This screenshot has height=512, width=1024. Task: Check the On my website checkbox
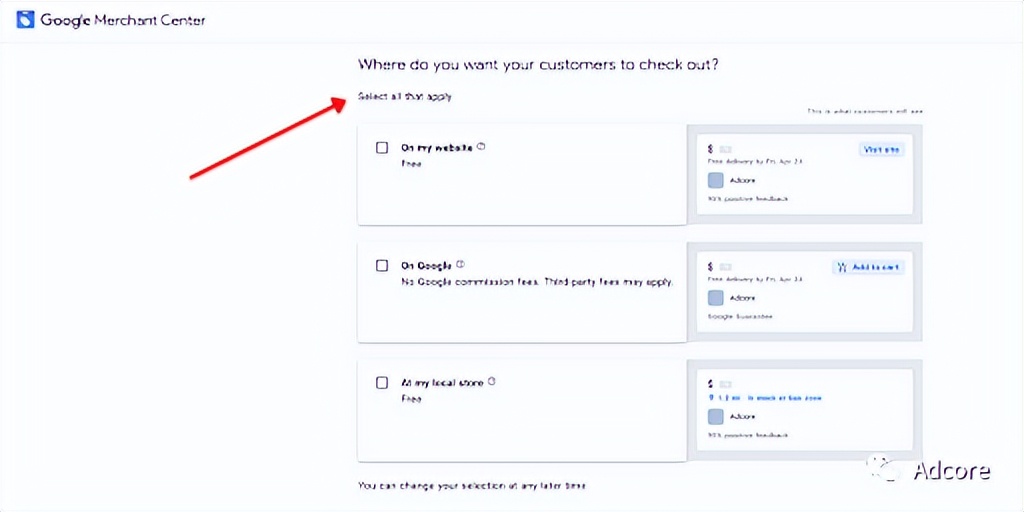[x=382, y=148]
